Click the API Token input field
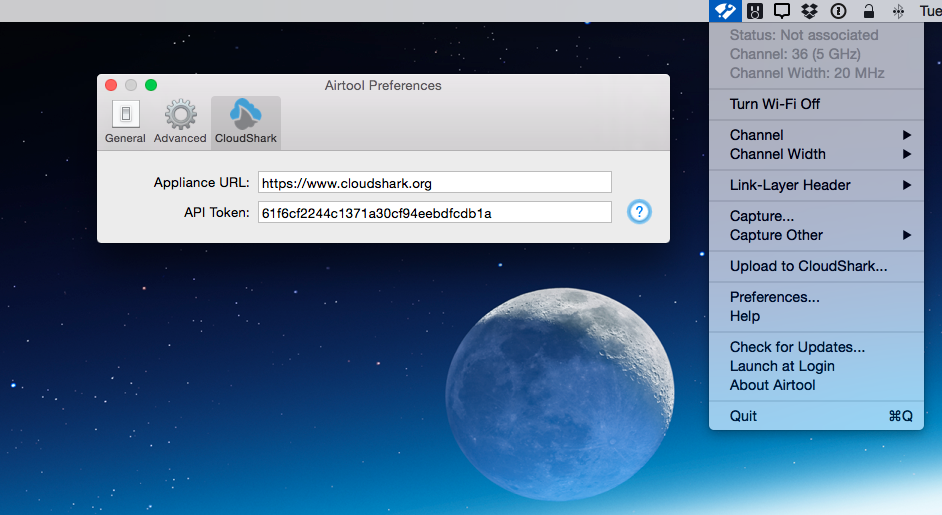 [434, 213]
